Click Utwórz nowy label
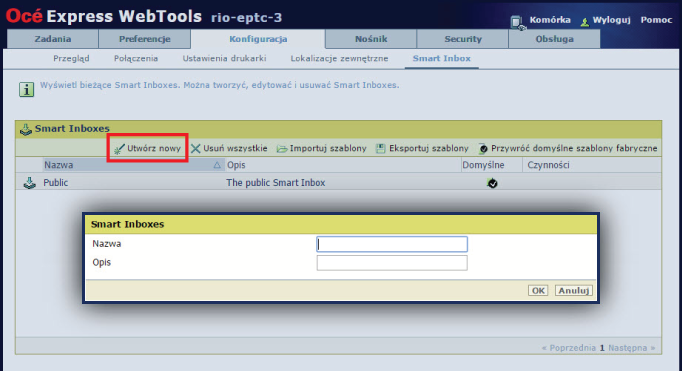The image size is (682, 371). [154, 148]
